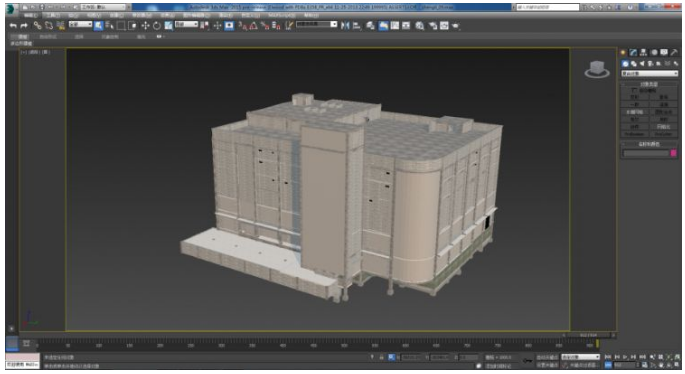This screenshot has height=374, width=685.
Task: Click the Undo arrow in main toolbar
Action: (x=13, y=26)
